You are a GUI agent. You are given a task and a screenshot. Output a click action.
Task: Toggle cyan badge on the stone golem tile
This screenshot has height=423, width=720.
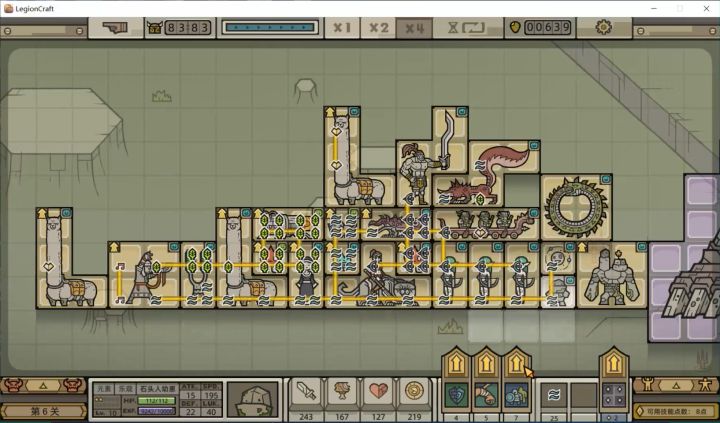(641, 247)
